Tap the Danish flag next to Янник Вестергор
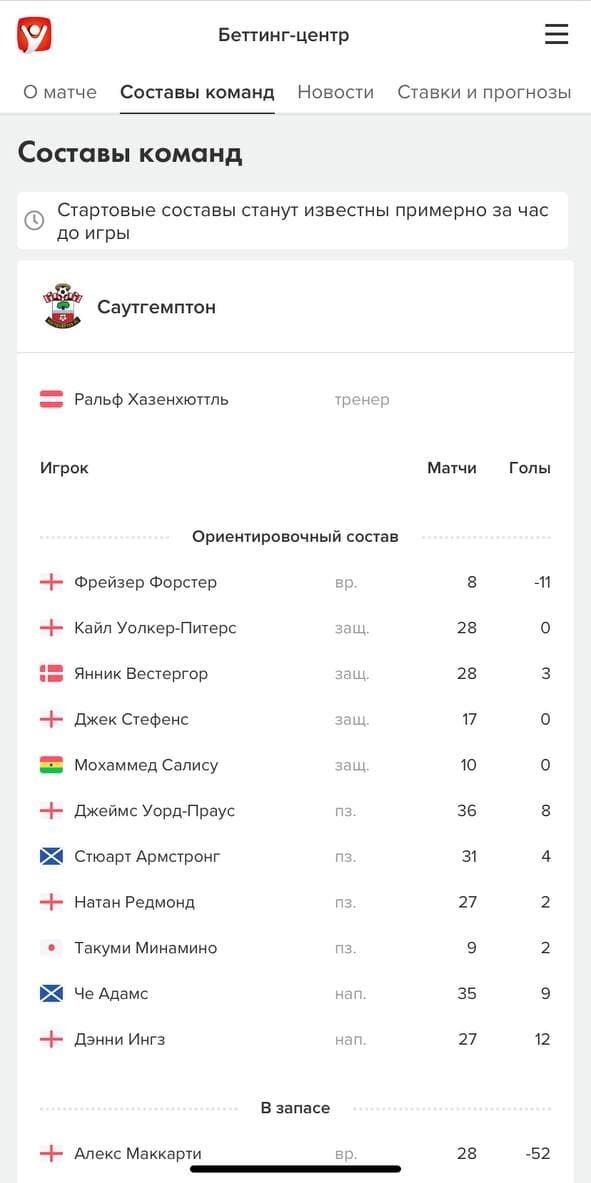Screen dimensions: 591x1183 (x=51, y=674)
